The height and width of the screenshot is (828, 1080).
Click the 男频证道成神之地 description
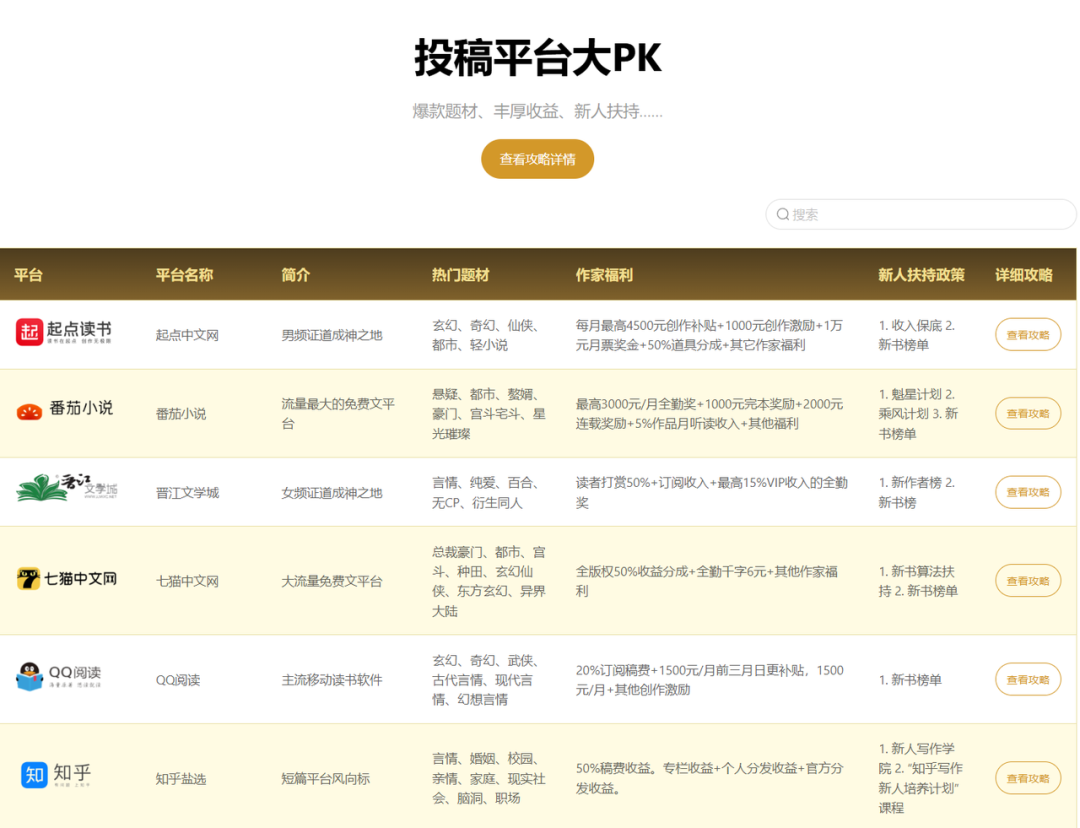pos(331,335)
